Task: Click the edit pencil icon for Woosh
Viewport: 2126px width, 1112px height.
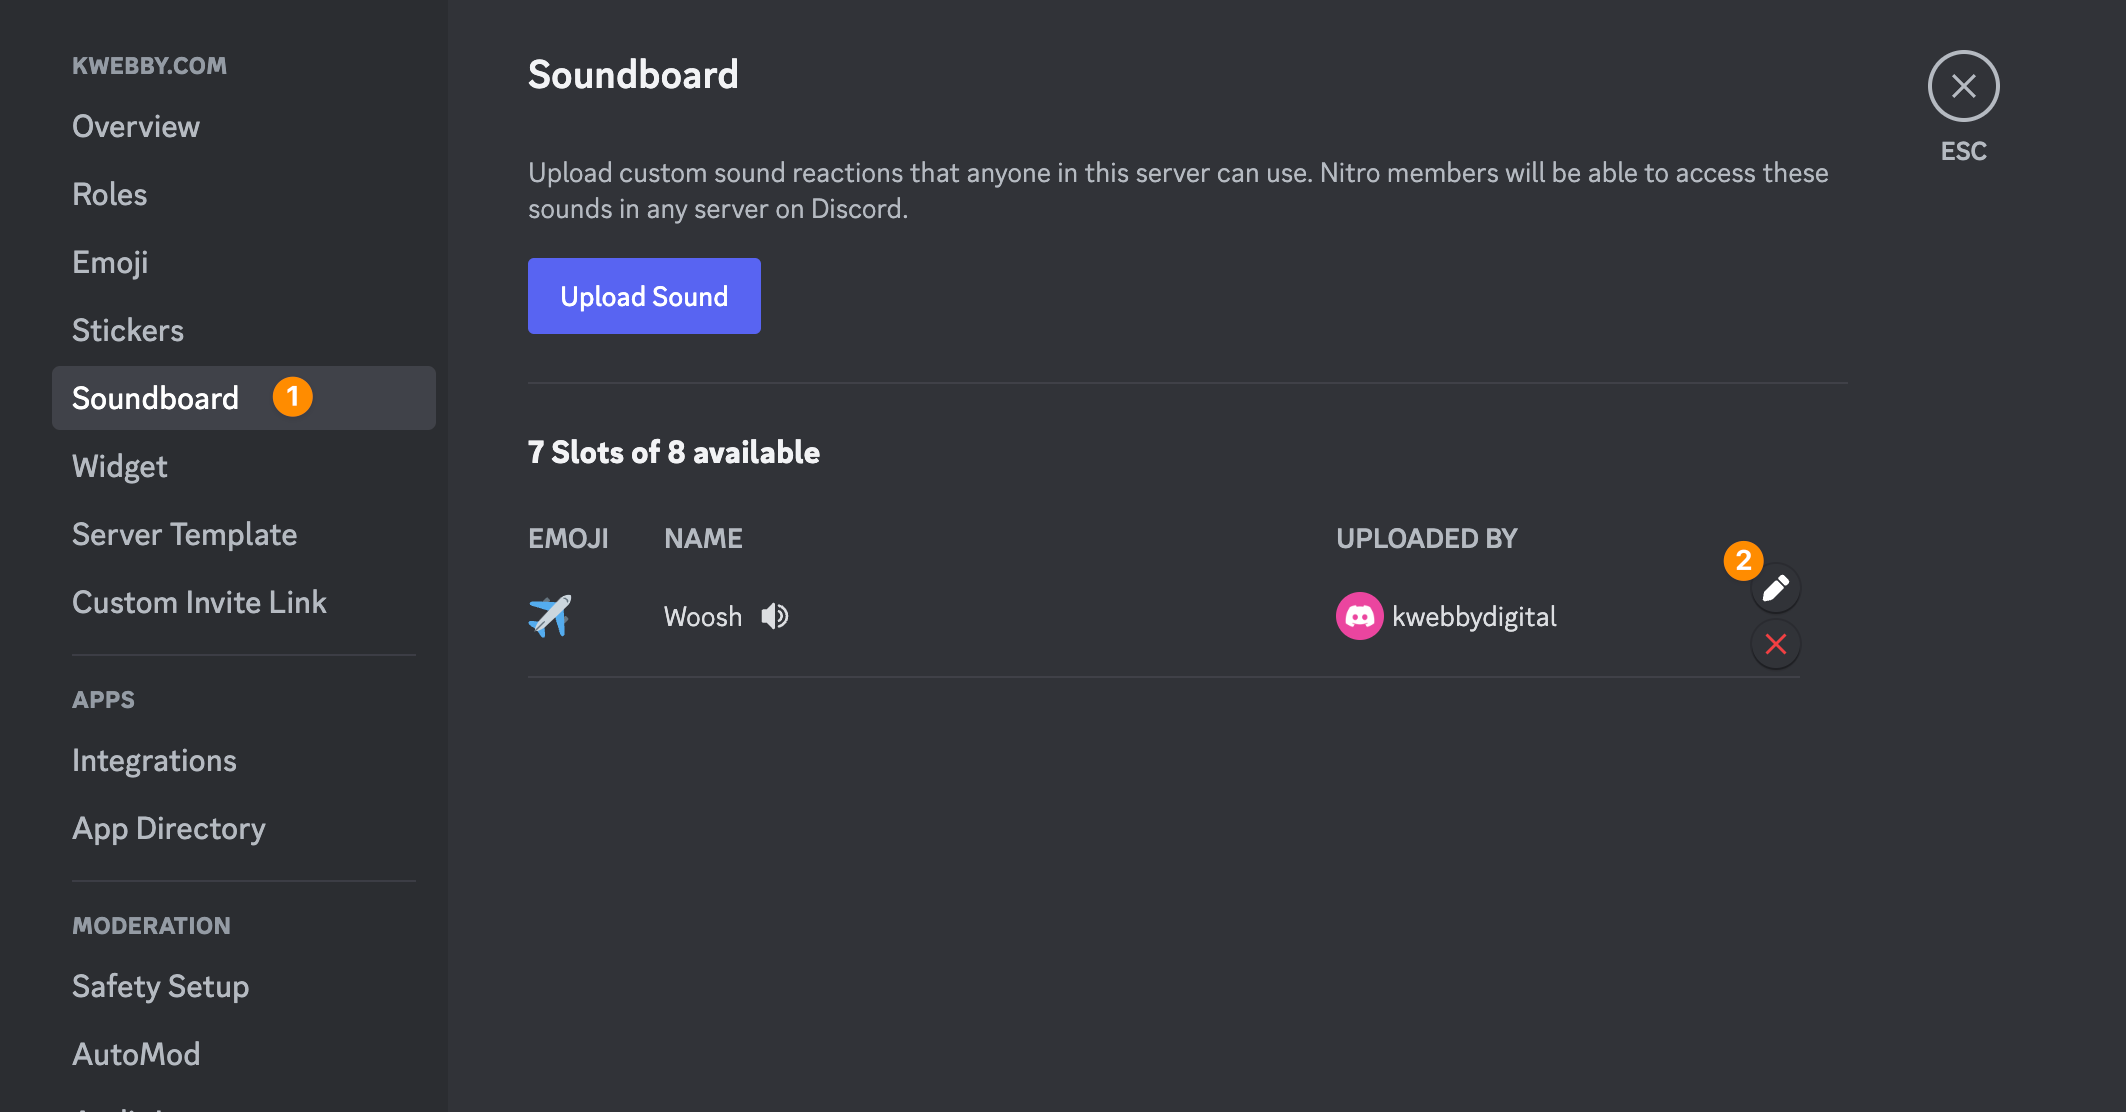Action: point(1776,589)
